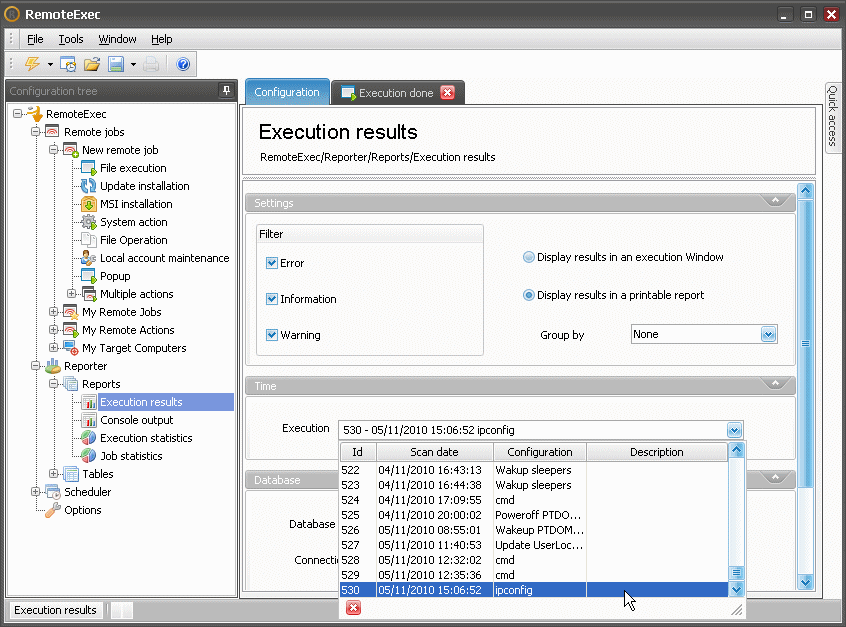
Task: Open help with the question mark icon
Action: 183,64
